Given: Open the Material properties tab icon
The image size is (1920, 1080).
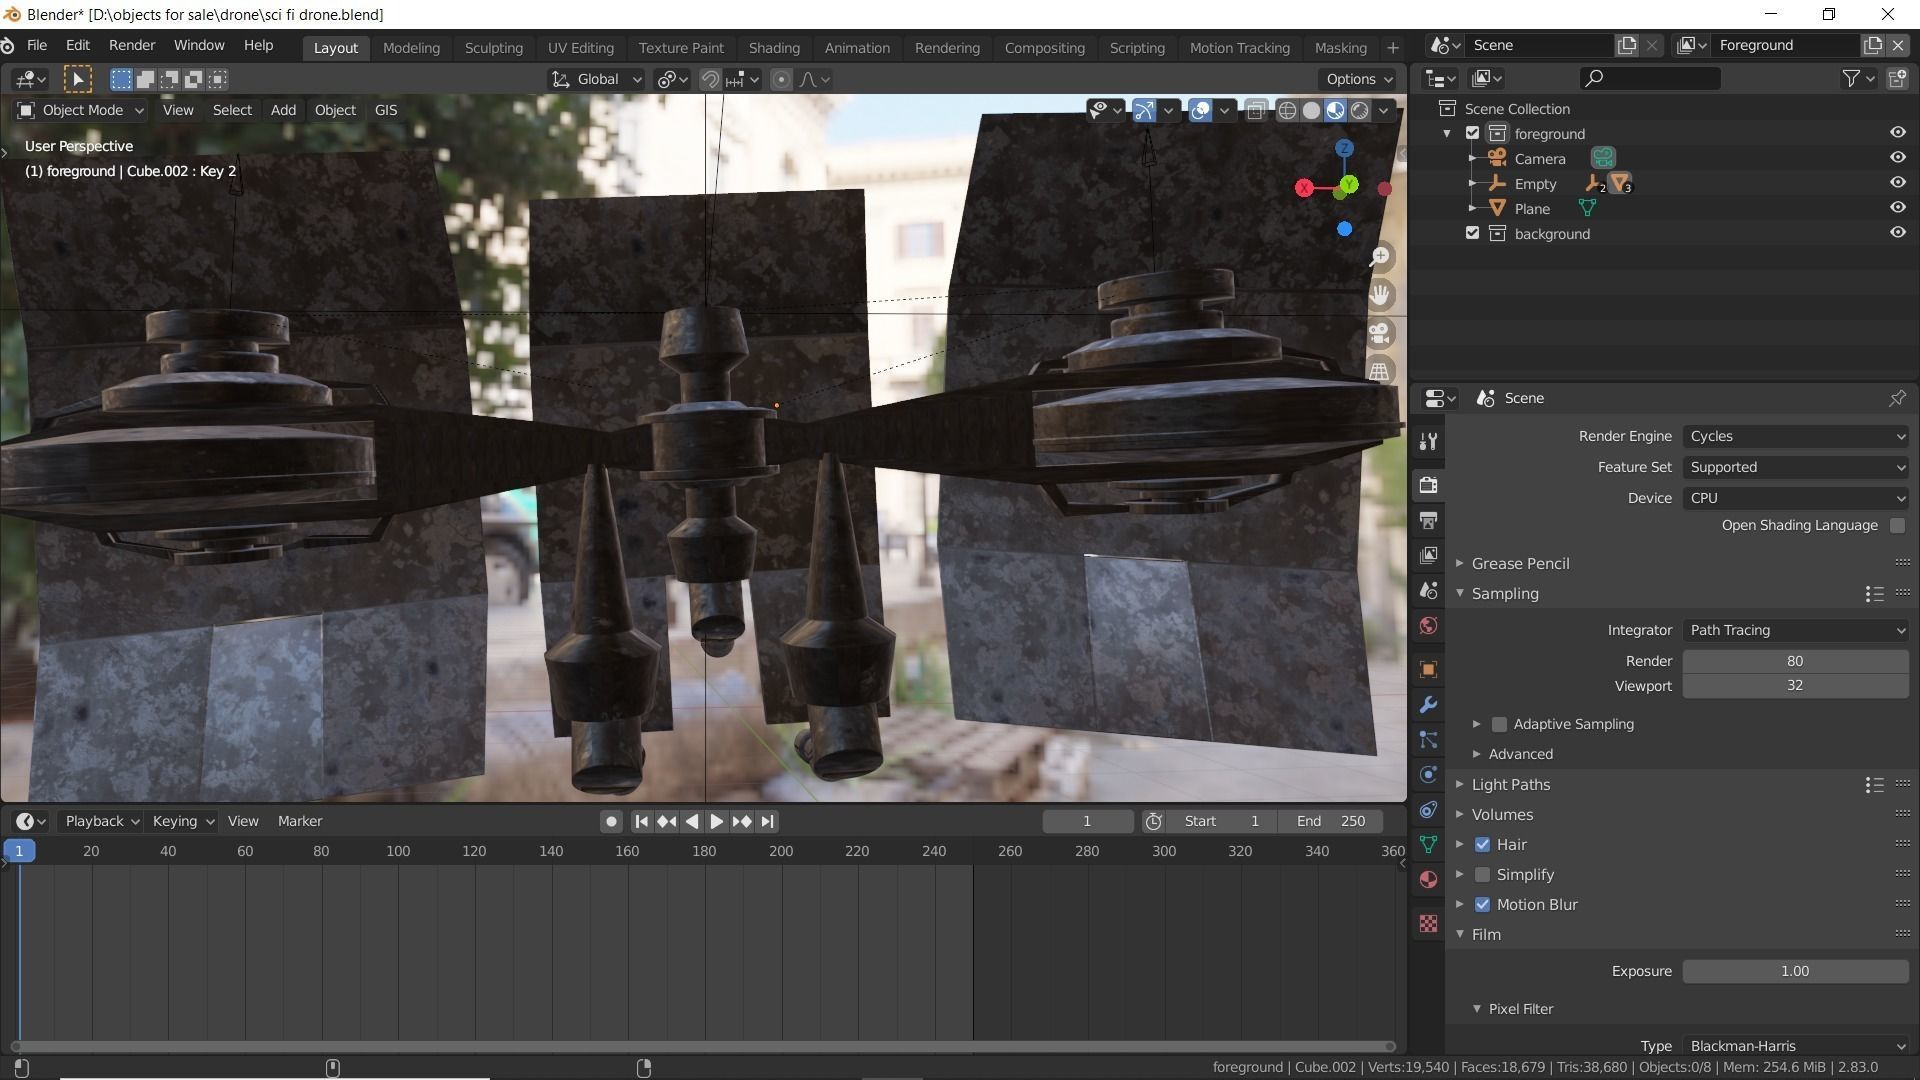Looking at the screenshot, I should [x=1428, y=880].
